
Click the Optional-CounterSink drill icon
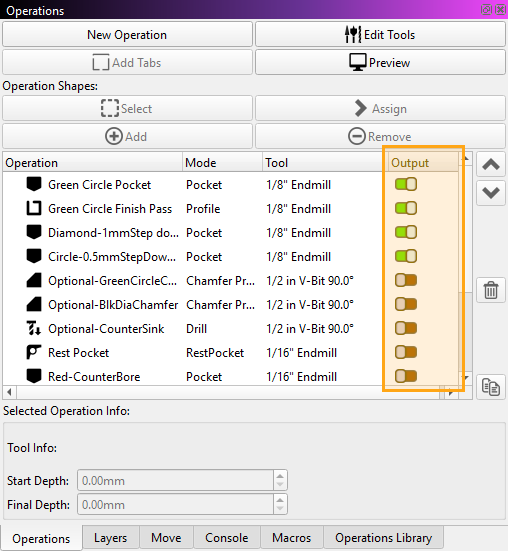point(34,328)
